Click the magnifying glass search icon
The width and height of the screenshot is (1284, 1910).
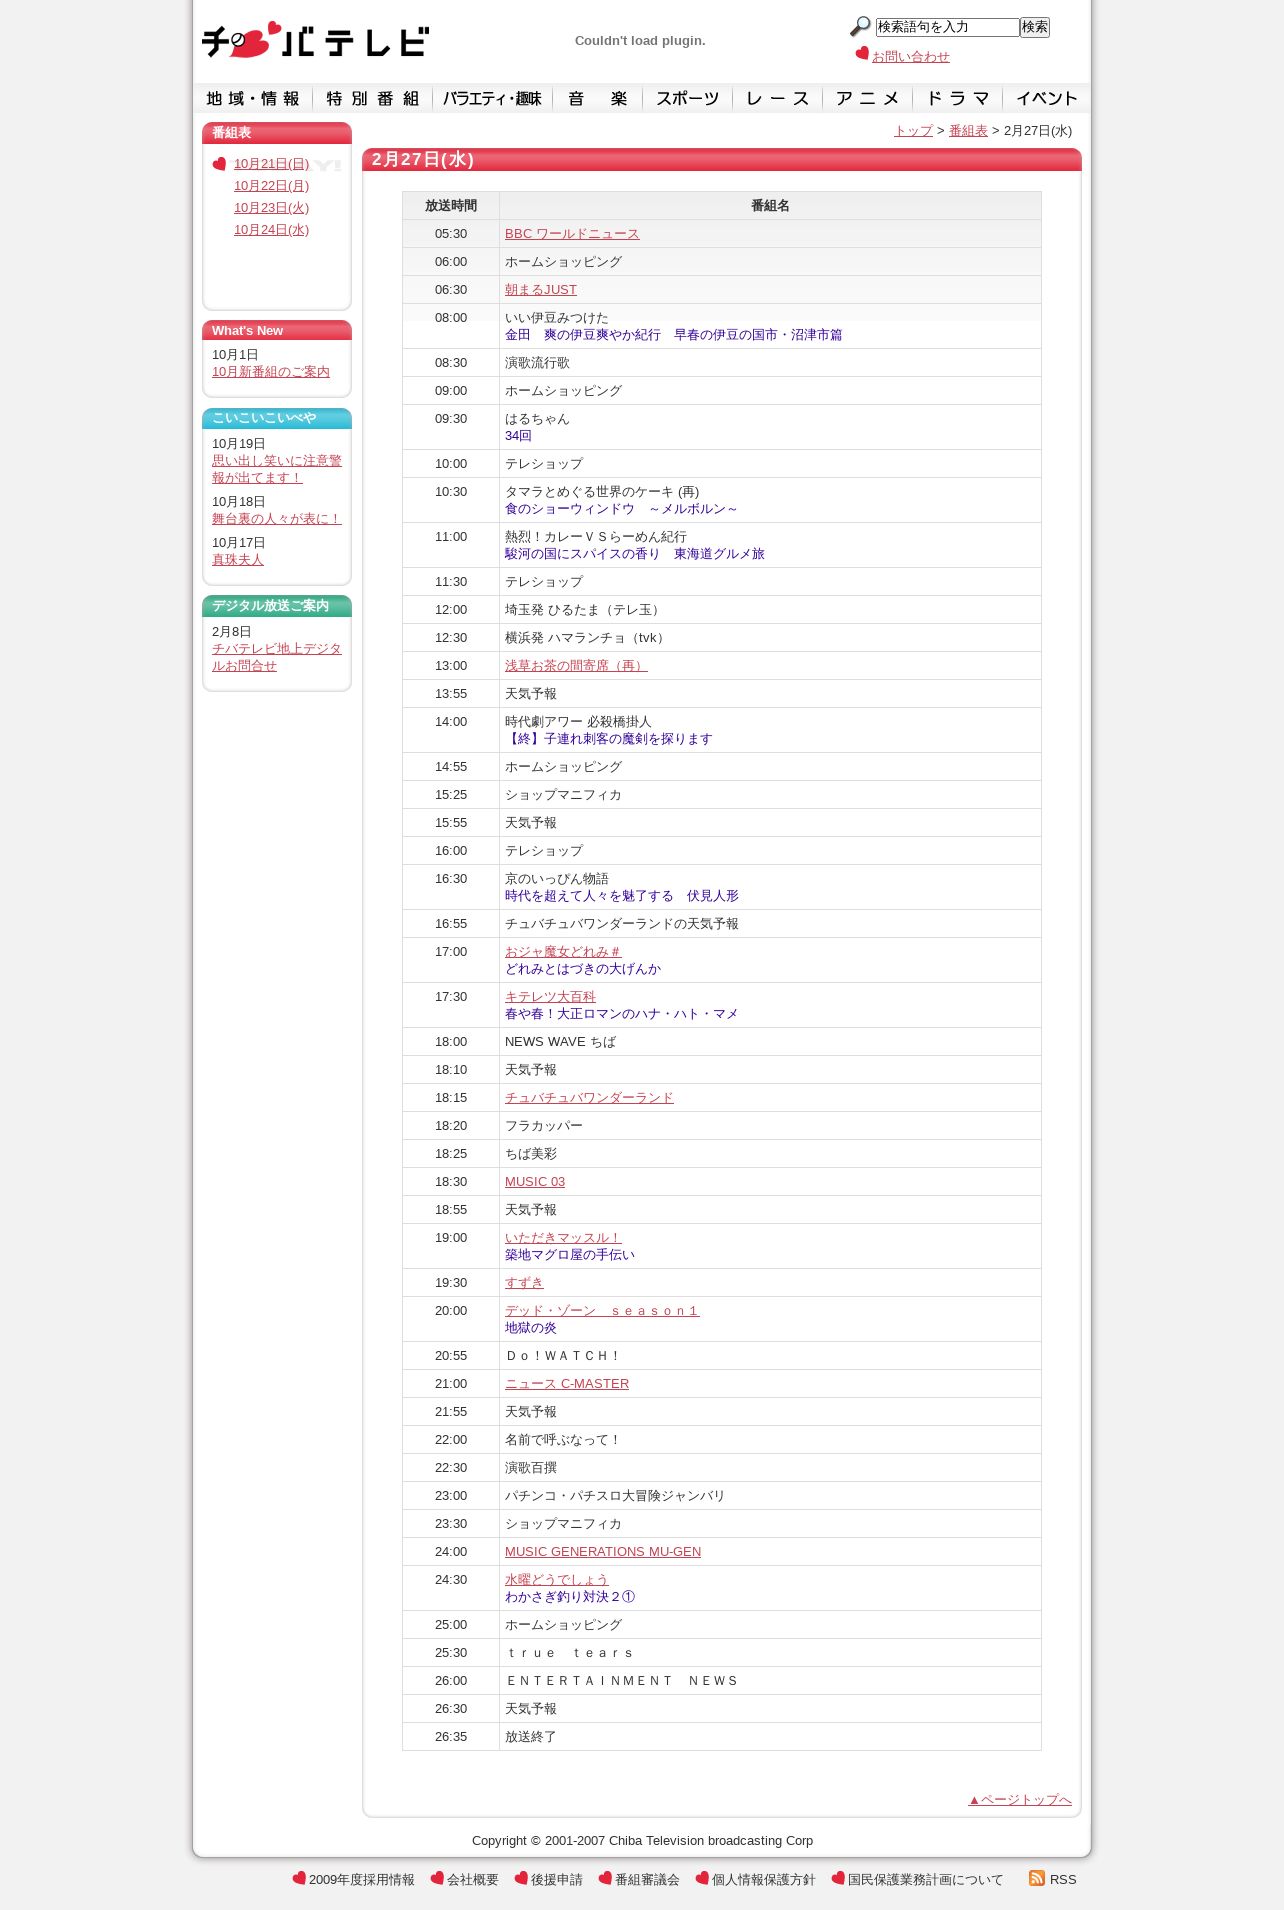860,27
